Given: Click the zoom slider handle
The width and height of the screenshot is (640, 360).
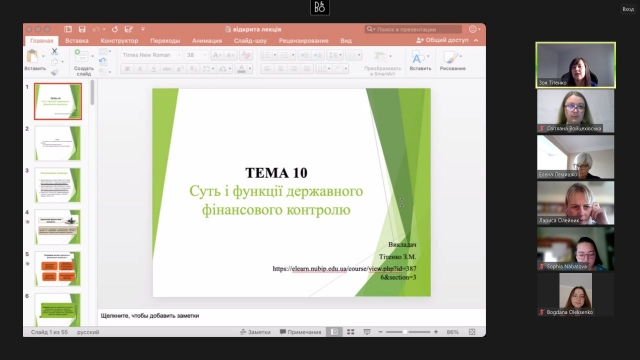Looking at the screenshot, I should pos(405,332).
